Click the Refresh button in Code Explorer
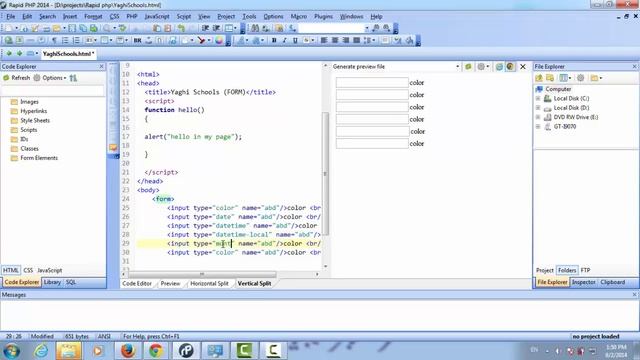 tap(16, 78)
